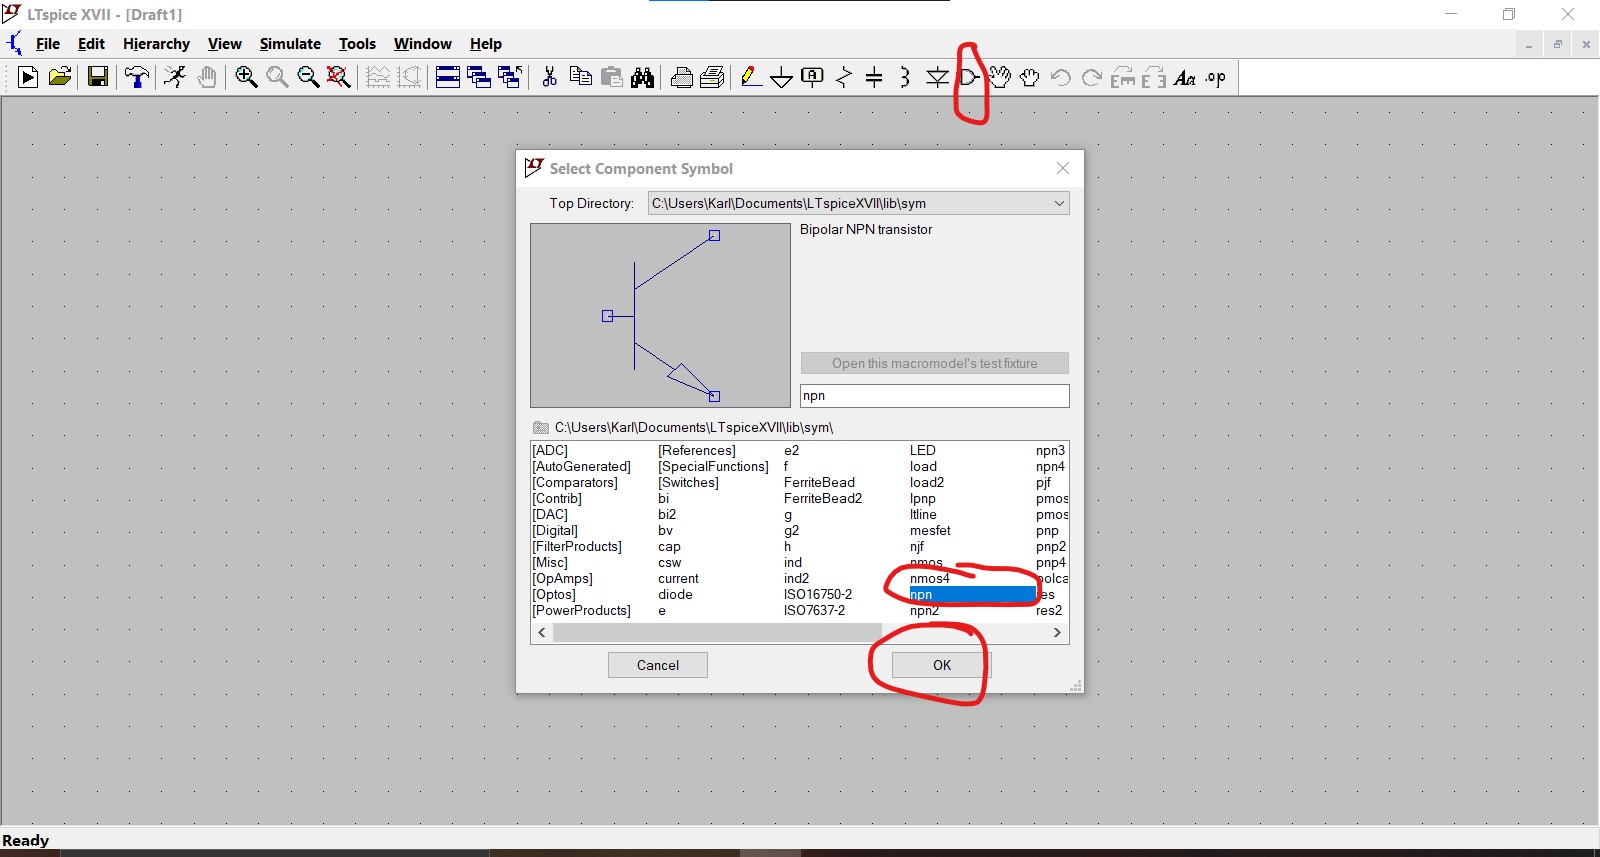The width and height of the screenshot is (1600, 857).
Task: Click the Print Setup icon
Action: pyautogui.click(x=682, y=77)
